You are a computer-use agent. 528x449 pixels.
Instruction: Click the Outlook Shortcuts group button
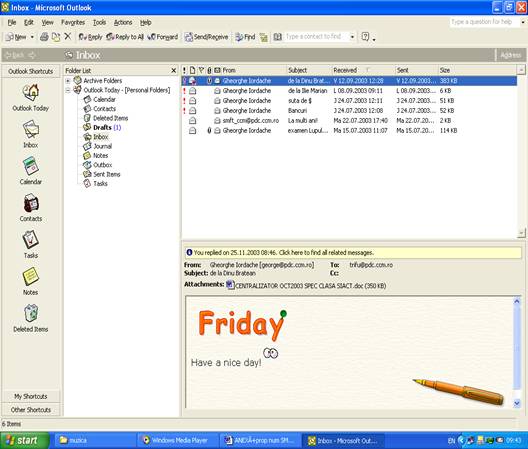tap(31, 71)
